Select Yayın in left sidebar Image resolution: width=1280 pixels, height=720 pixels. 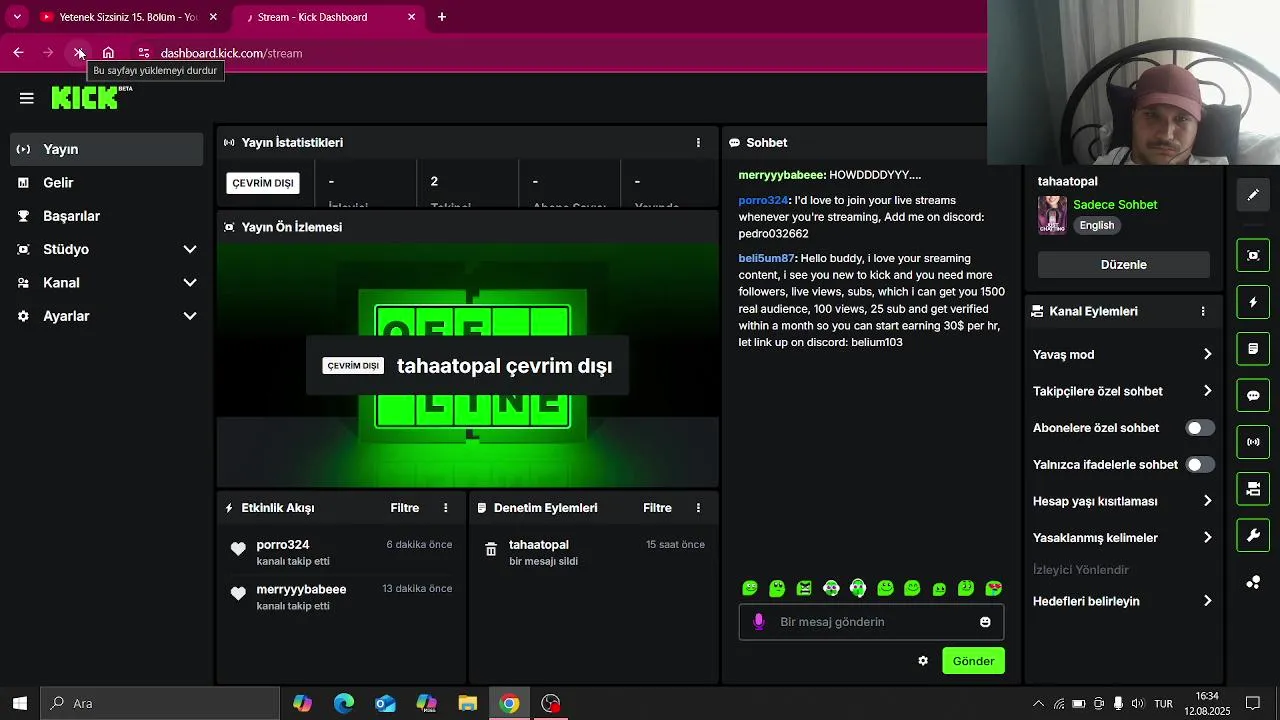107,149
